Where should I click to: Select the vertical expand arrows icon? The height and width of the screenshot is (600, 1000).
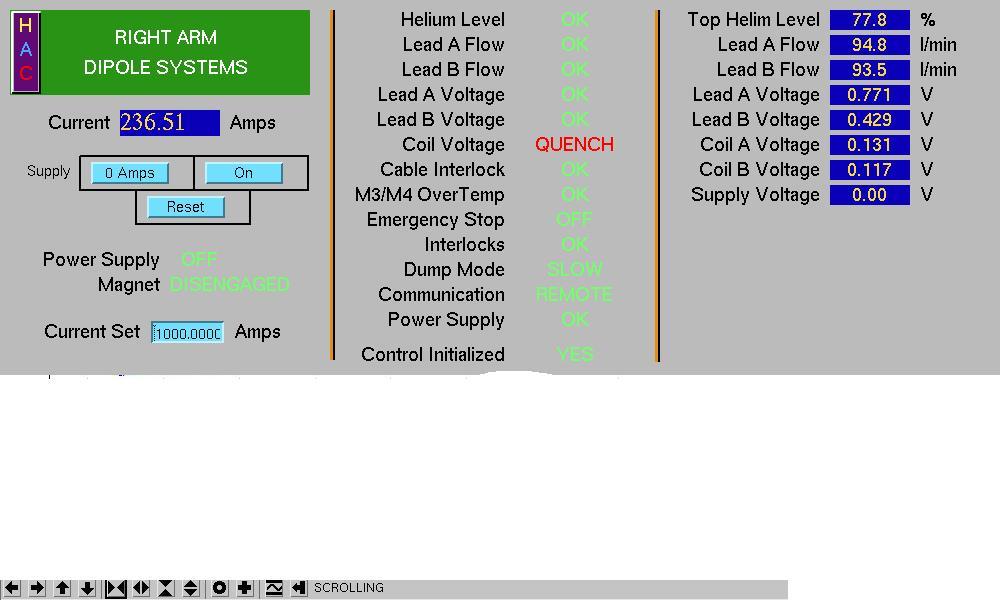coord(191,588)
